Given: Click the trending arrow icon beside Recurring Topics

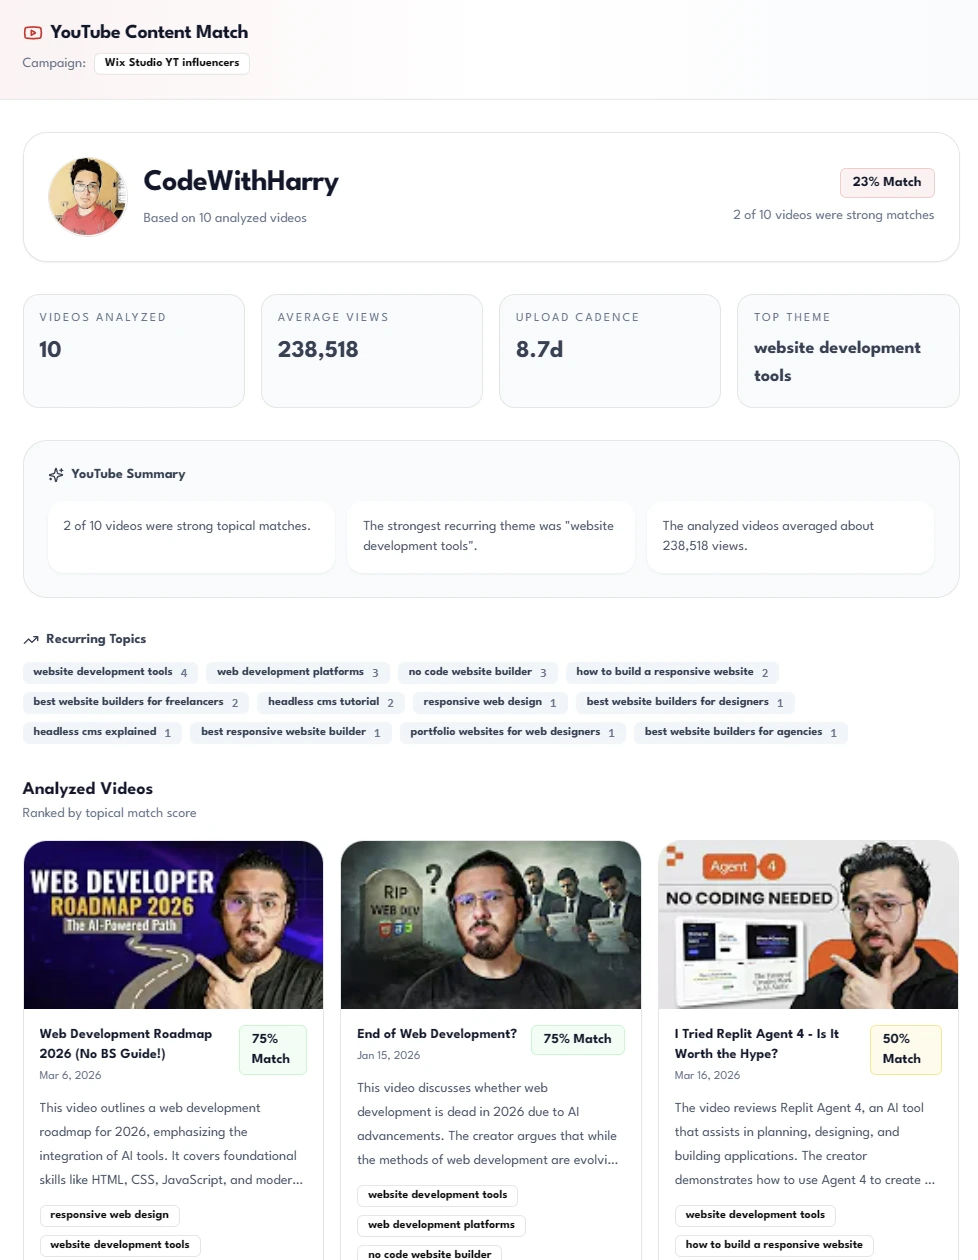Looking at the screenshot, I should point(31,640).
